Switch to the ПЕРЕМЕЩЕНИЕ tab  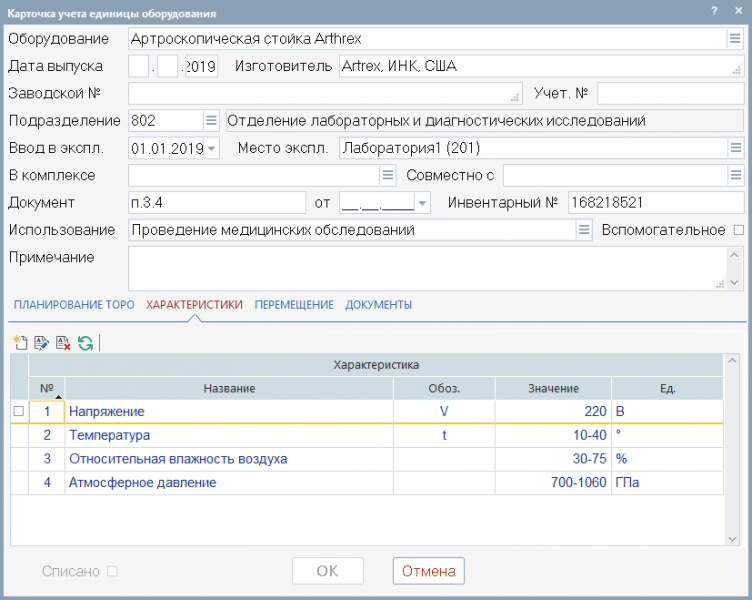pyautogui.click(x=294, y=305)
